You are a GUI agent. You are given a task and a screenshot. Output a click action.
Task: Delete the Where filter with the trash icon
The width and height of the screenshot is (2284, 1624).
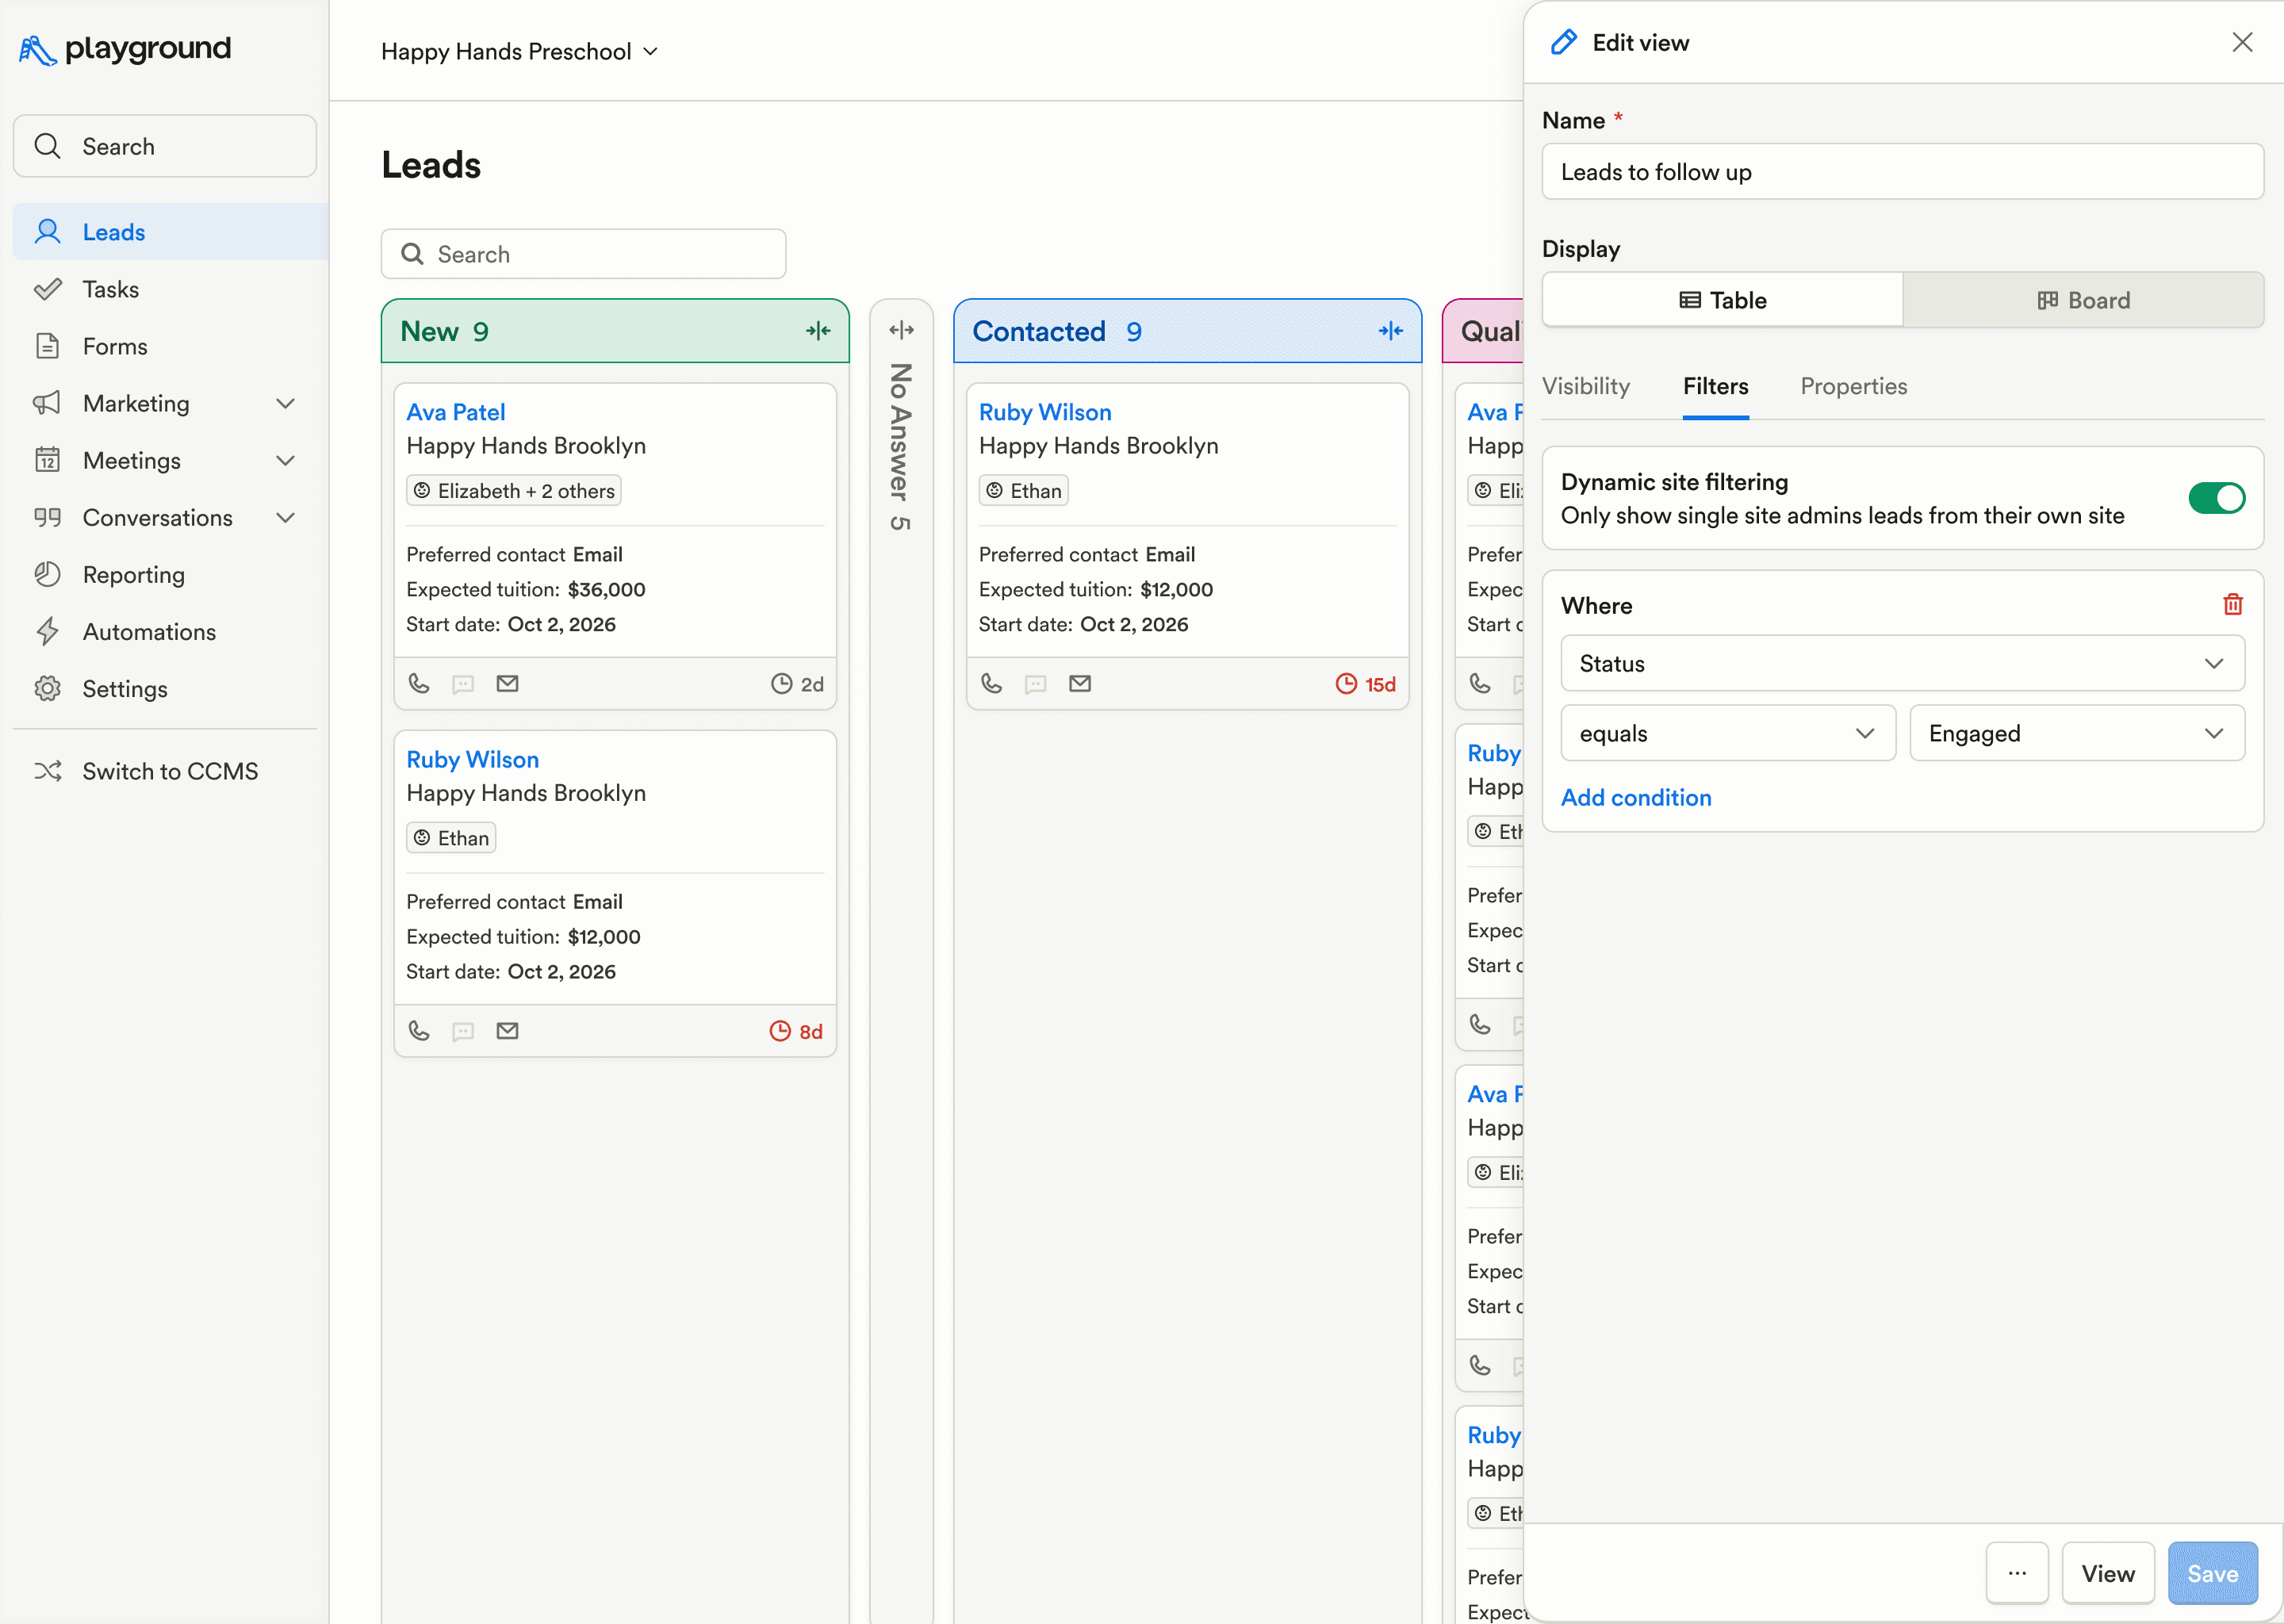coord(2232,605)
